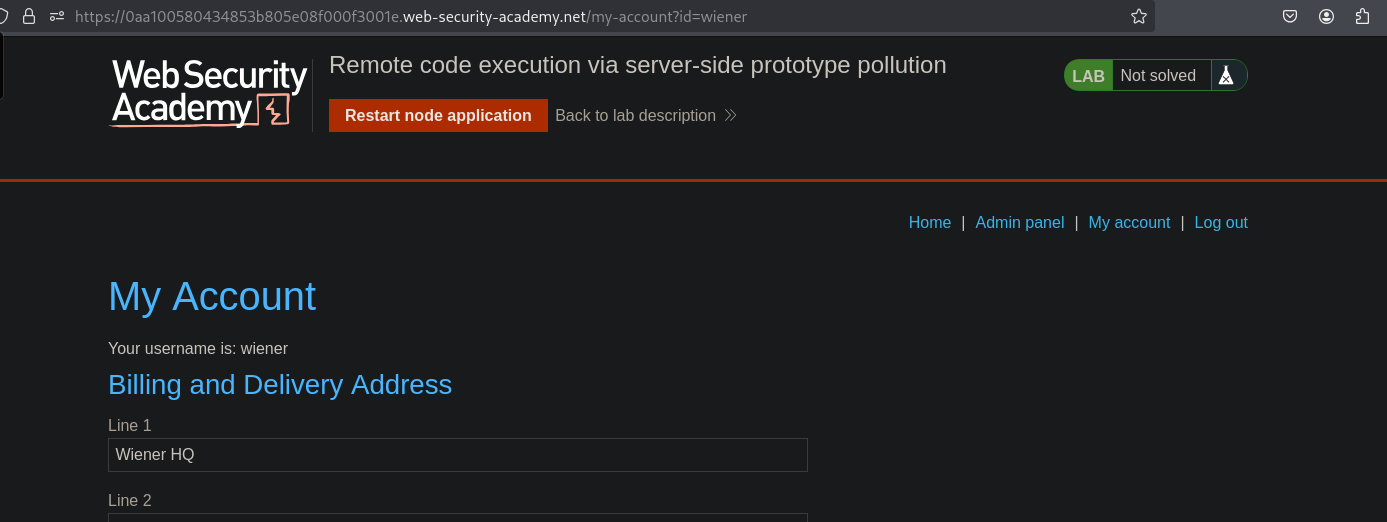The image size is (1387, 522).
Task: Click the Save to Pocket icon
Action: [1290, 16]
